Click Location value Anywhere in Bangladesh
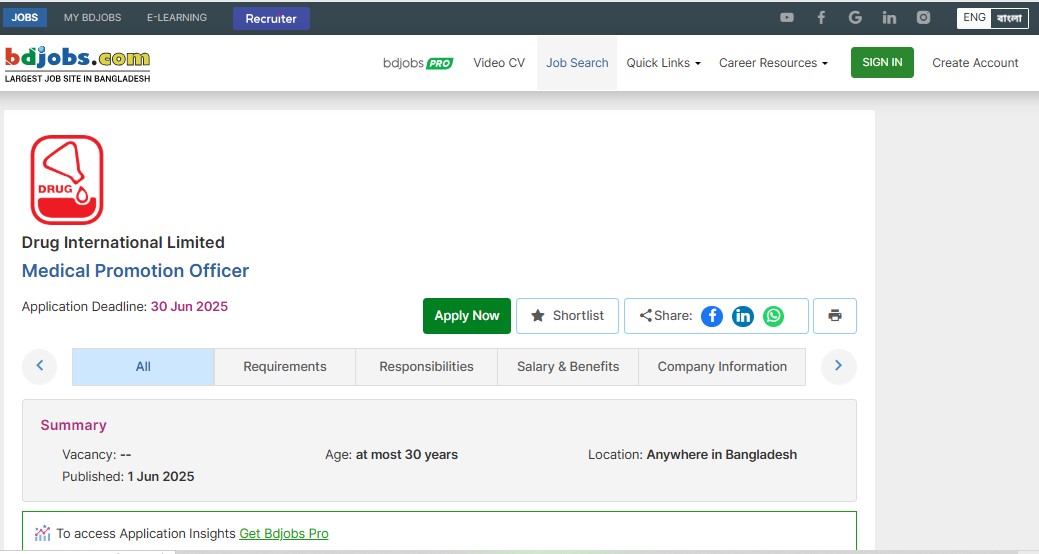 [x=722, y=455]
